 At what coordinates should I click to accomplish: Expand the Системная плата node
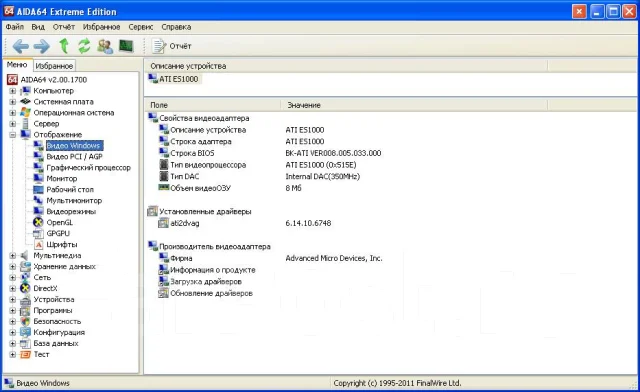(13, 102)
